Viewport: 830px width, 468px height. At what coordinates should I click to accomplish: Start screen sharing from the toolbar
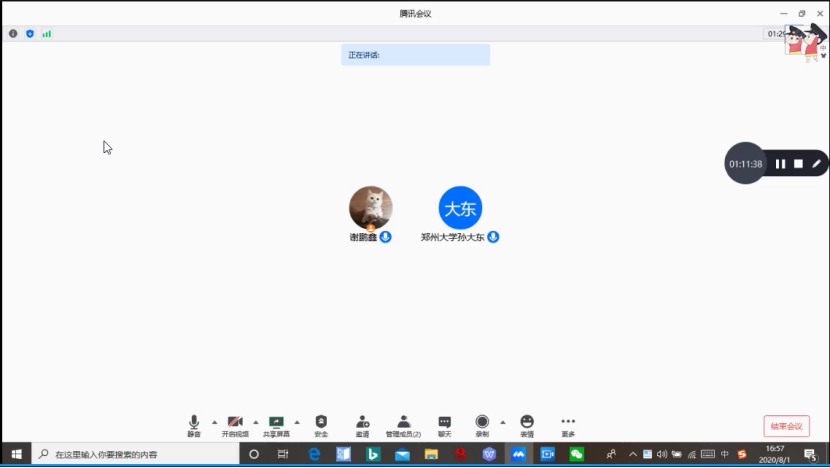tap(276, 424)
